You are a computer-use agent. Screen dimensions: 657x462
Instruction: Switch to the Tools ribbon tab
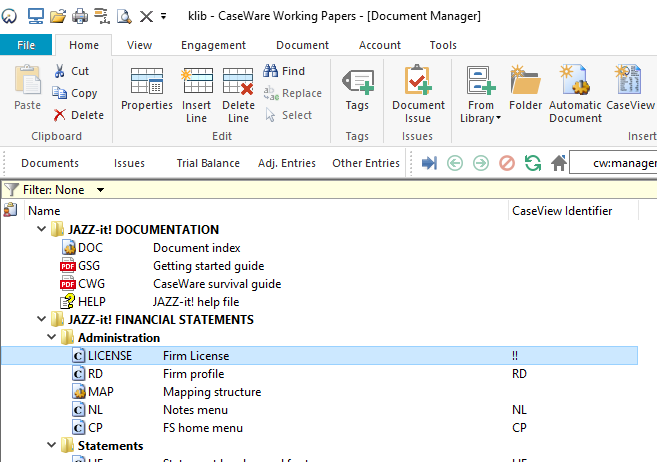[x=443, y=45]
